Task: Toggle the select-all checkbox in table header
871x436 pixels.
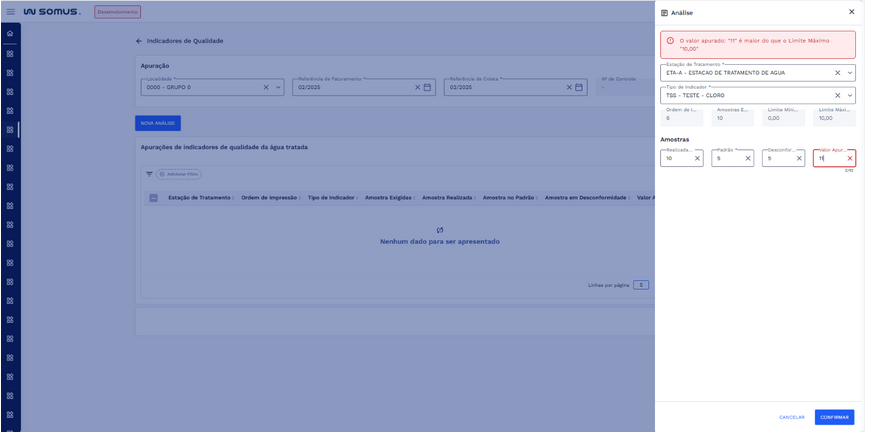Action: pyautogui.click(x=153, y=198)
